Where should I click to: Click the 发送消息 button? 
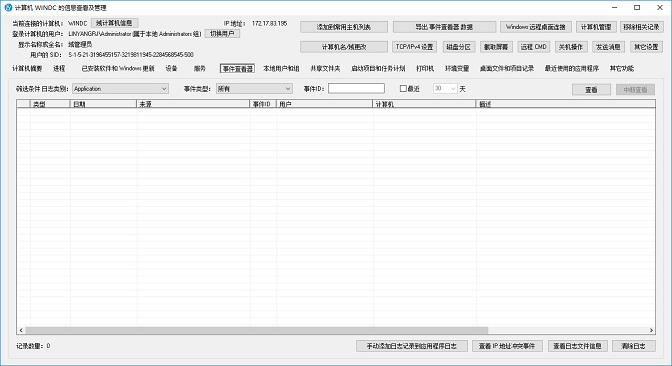tap(609, 47)
